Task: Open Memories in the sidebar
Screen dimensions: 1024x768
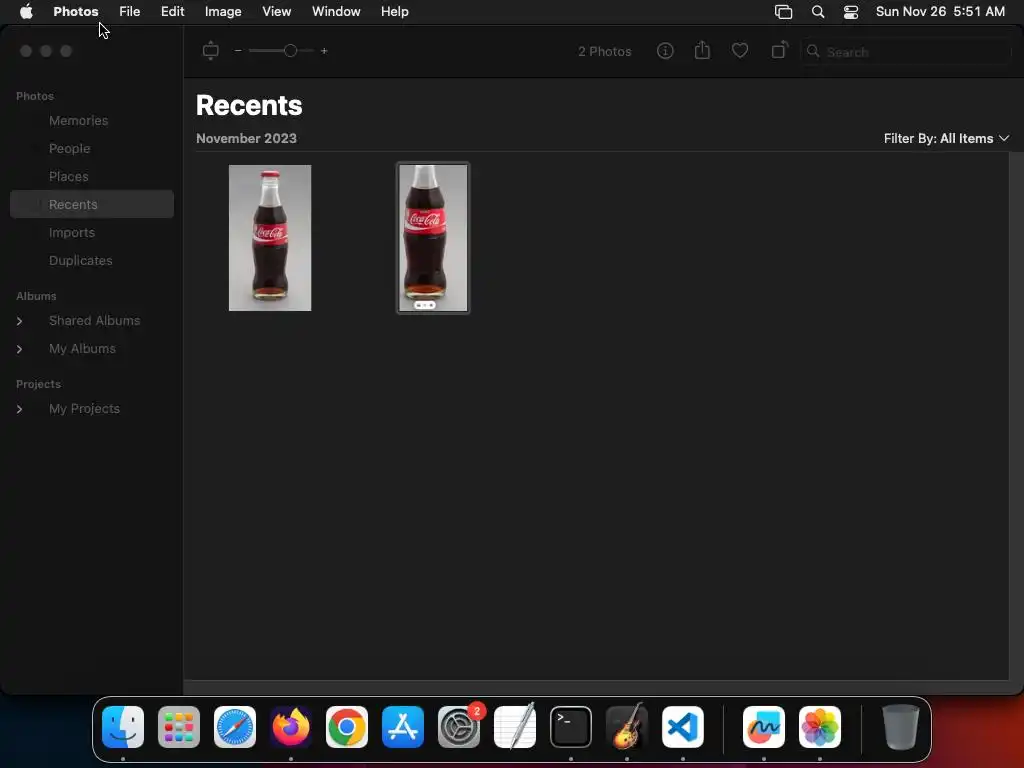Action: point(78,121)
